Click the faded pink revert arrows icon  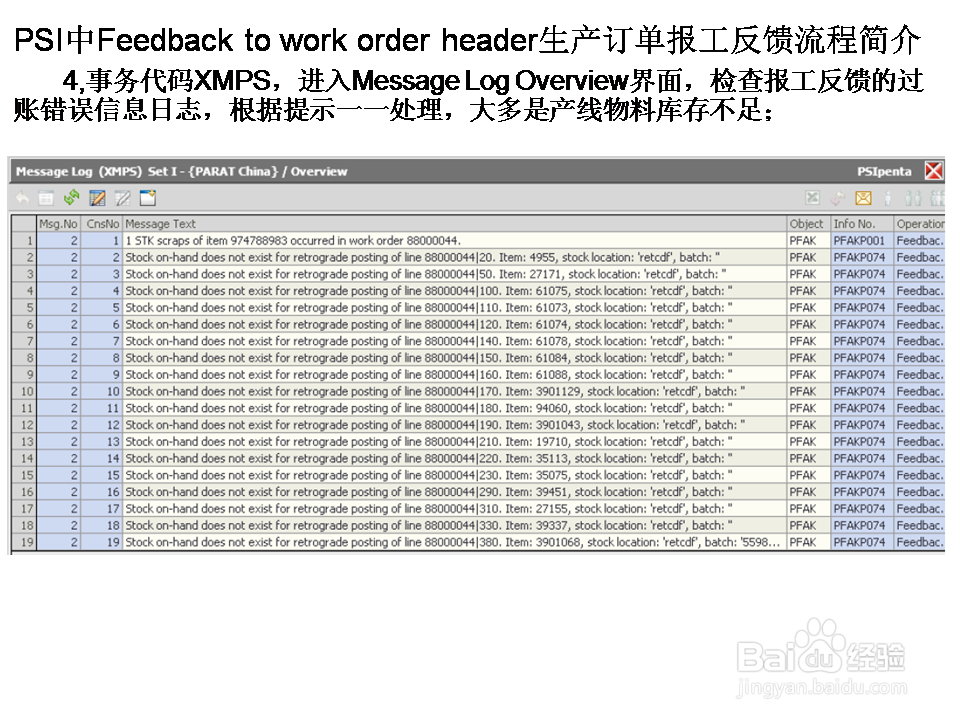[838, 198]
